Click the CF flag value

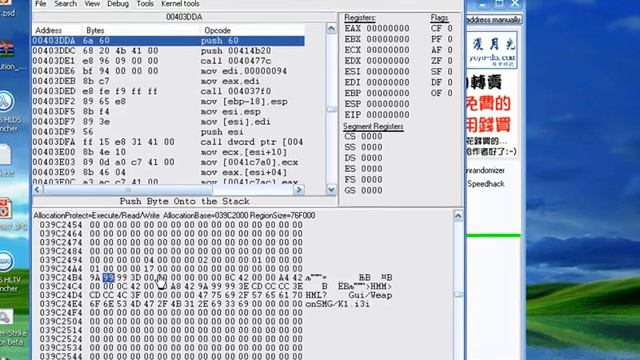pyautogui.click(x=450, y=29)
